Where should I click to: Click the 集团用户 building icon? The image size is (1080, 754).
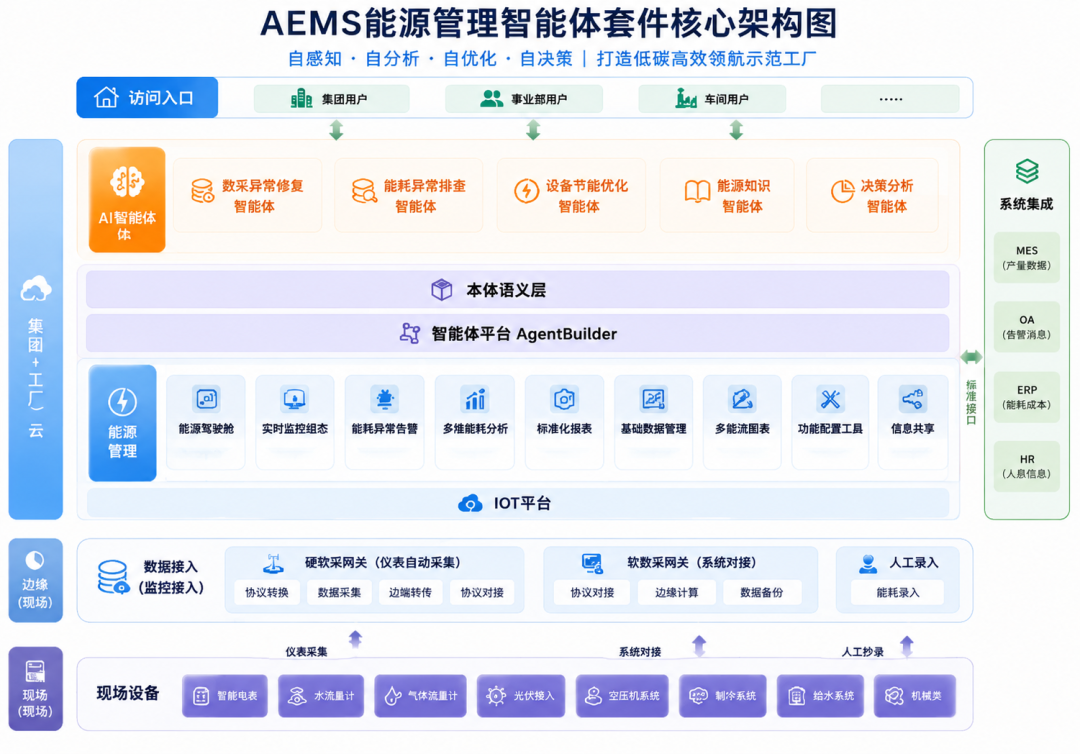[301, 98]
